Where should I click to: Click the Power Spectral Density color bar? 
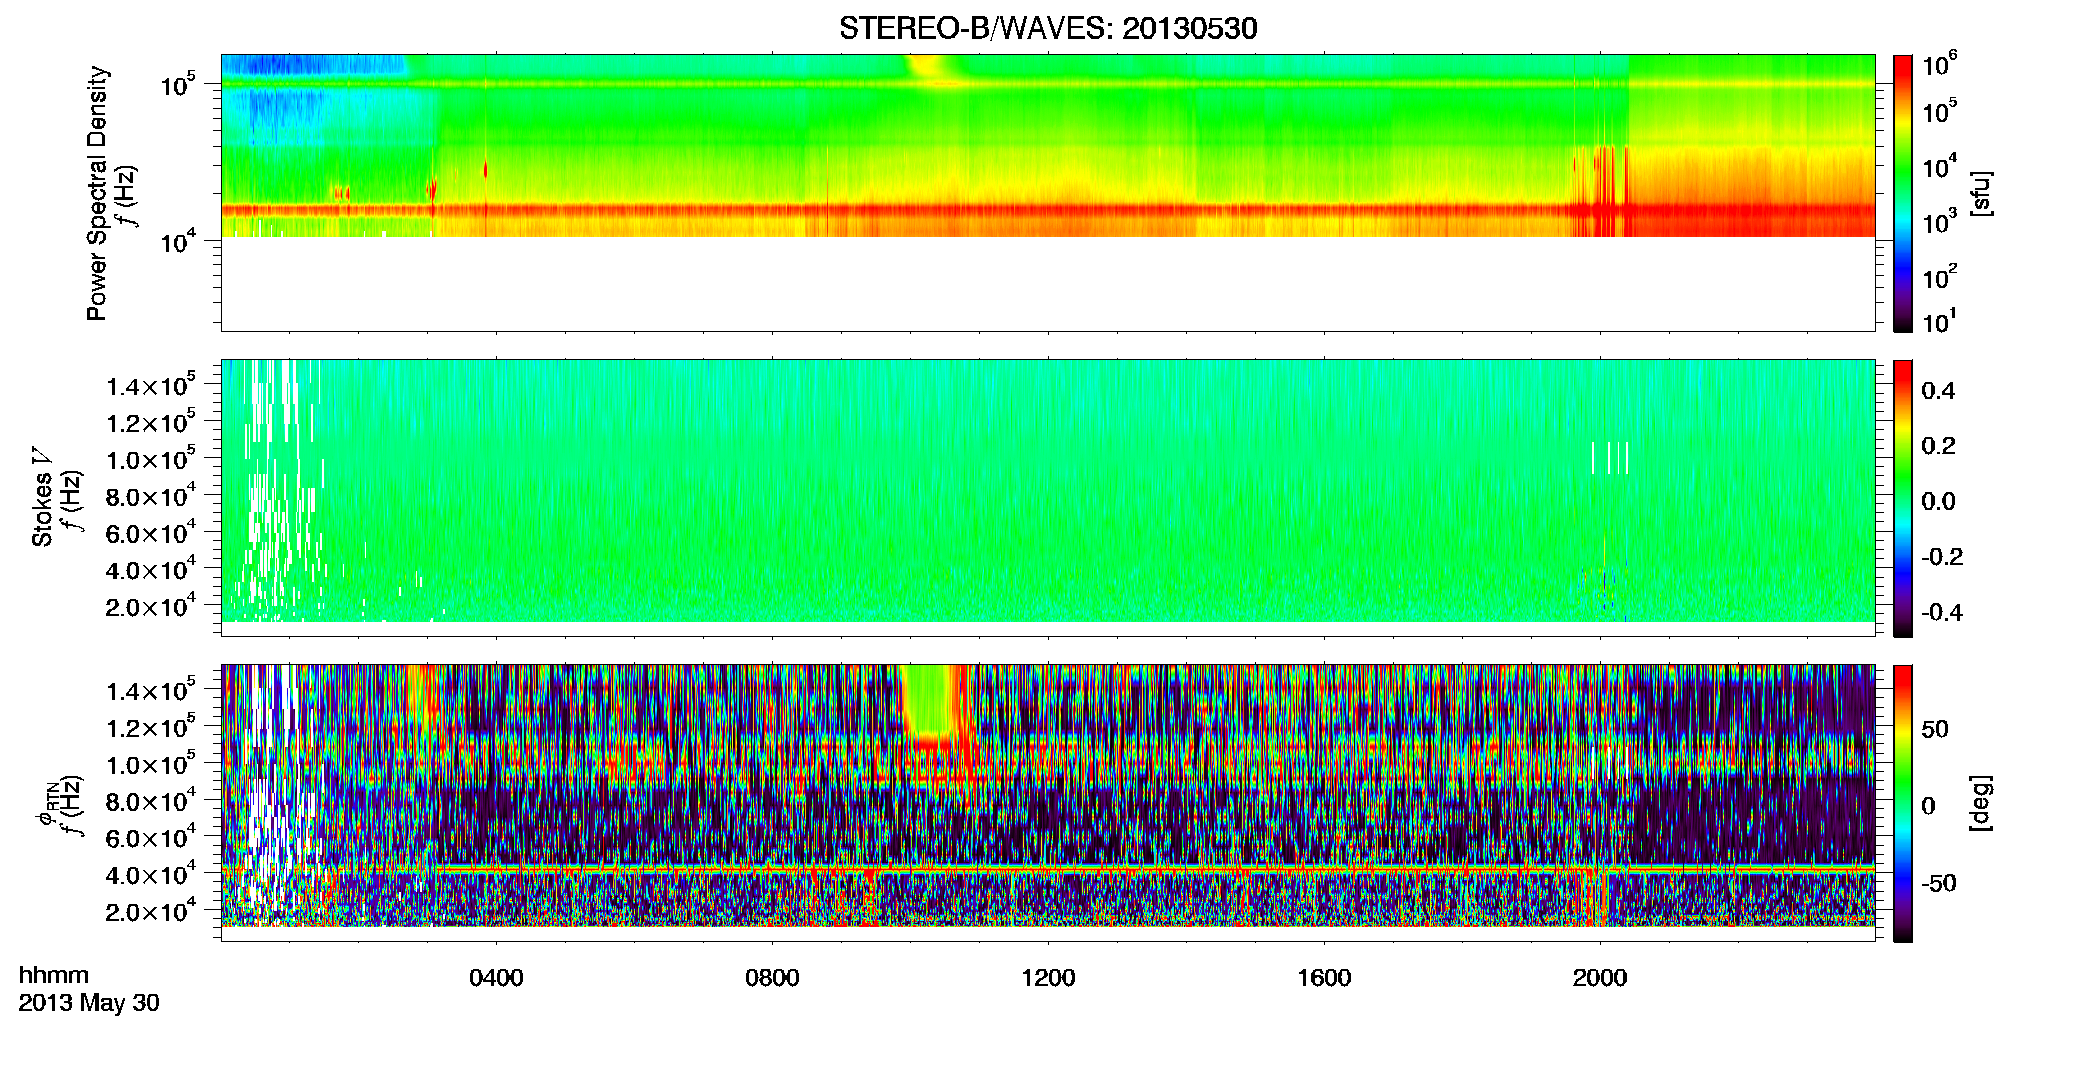pyautogui.click(x=1902, y=193)
